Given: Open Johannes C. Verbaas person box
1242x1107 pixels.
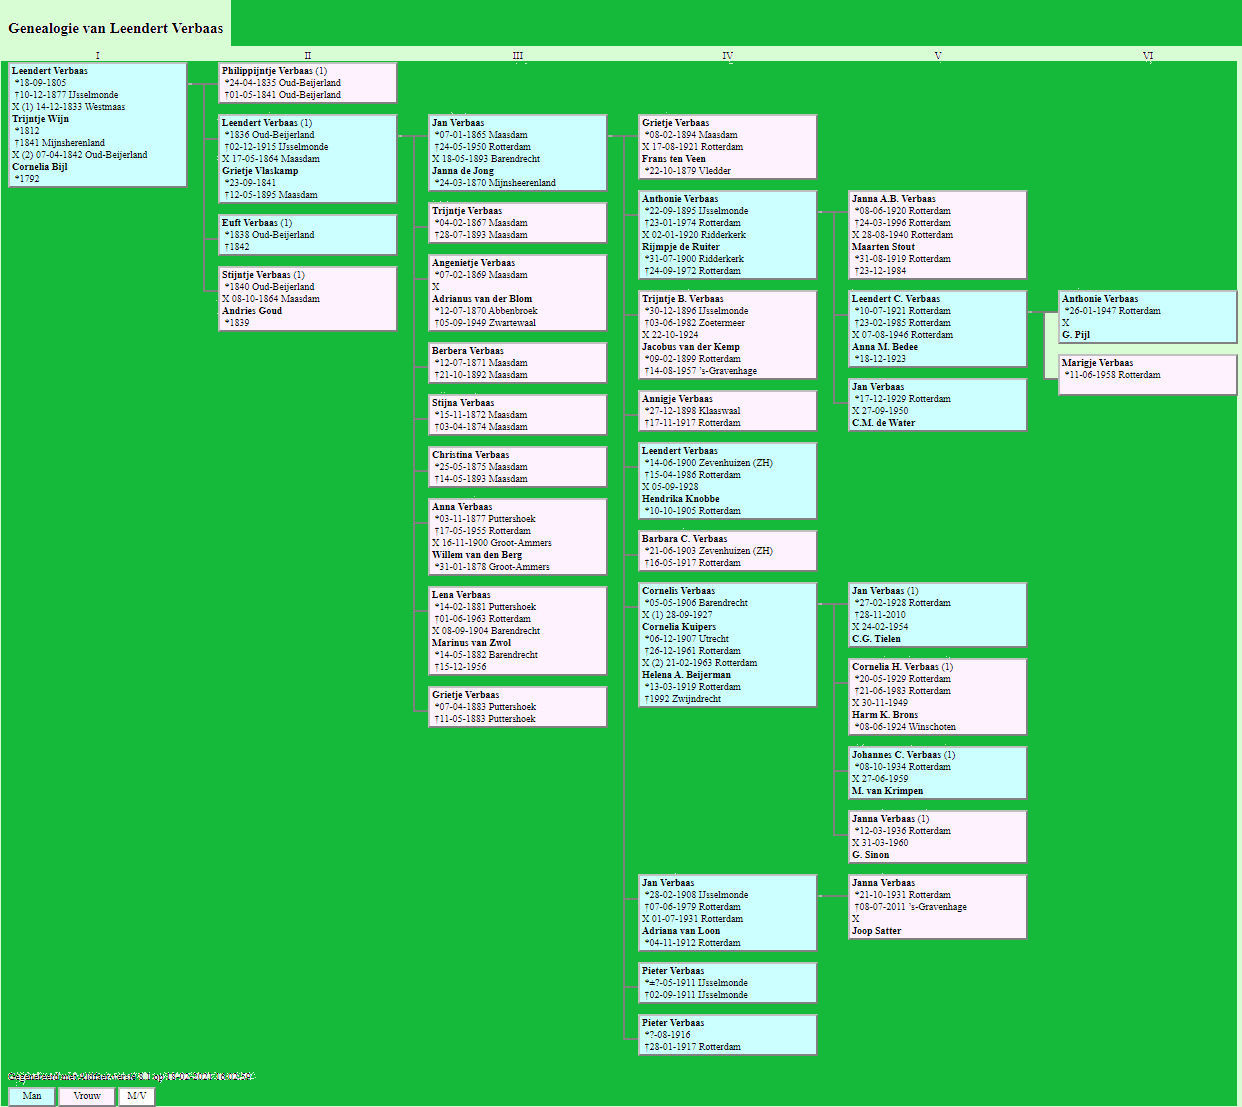Looking at the screenshot, I should coord(937,773).
